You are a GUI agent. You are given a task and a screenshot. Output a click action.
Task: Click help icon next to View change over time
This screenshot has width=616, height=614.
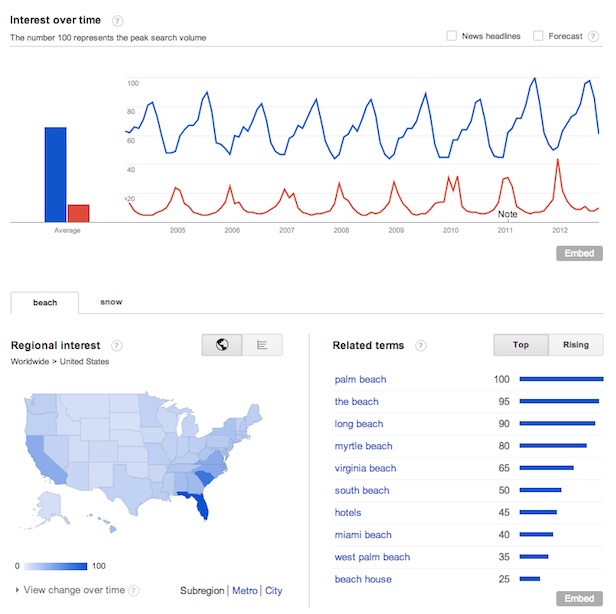(x=134, y=591)
